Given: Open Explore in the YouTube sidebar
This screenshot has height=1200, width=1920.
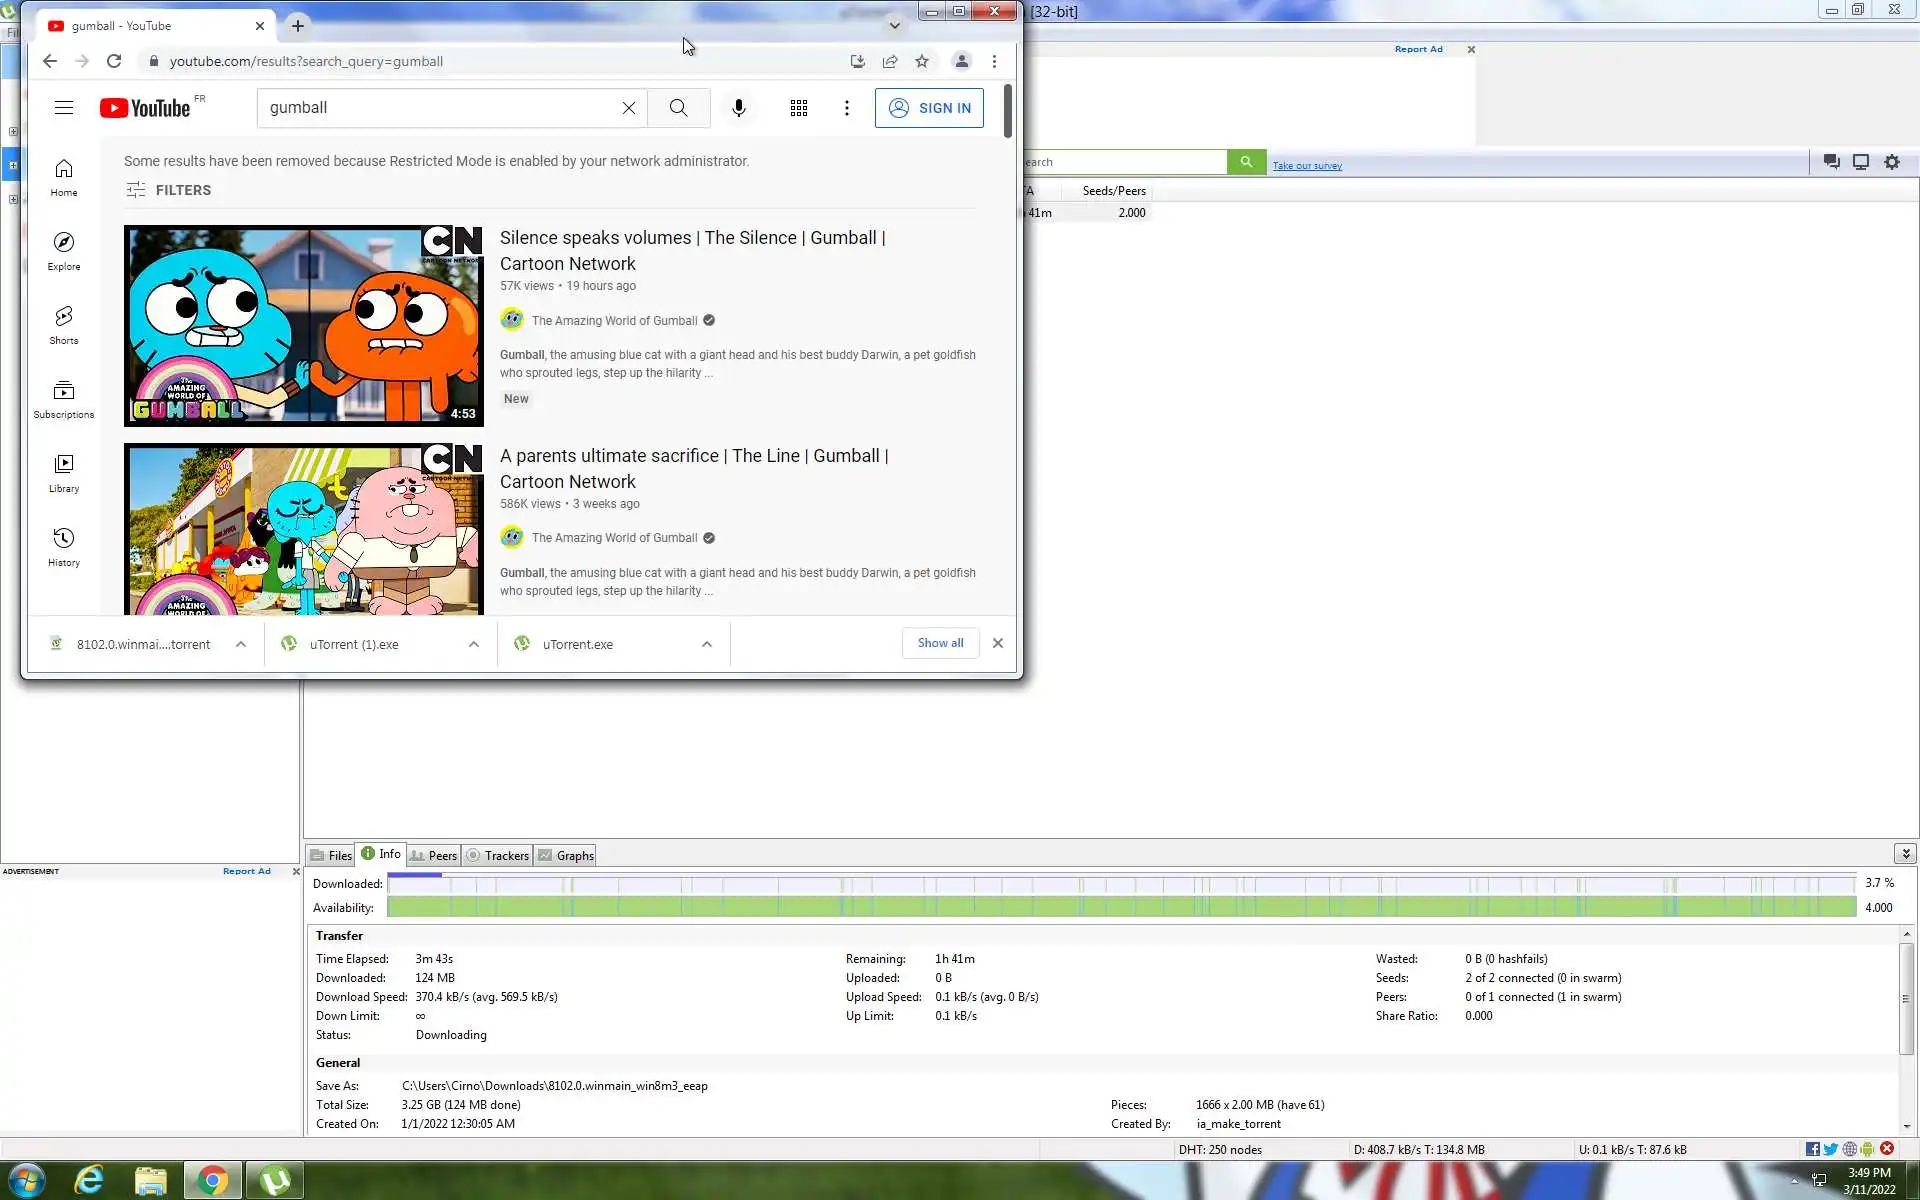Looking at the screenshot, I should click(x=63, y=251).
